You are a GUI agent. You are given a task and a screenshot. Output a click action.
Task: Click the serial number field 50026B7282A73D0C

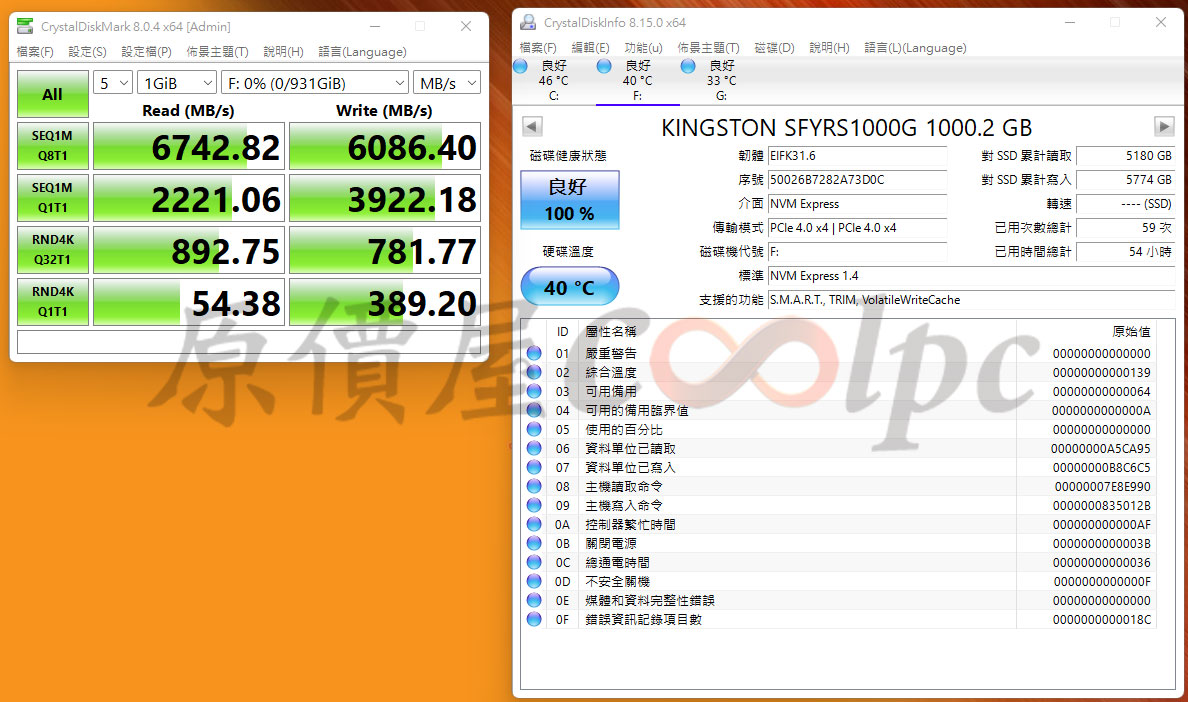(x=857, y=179)
